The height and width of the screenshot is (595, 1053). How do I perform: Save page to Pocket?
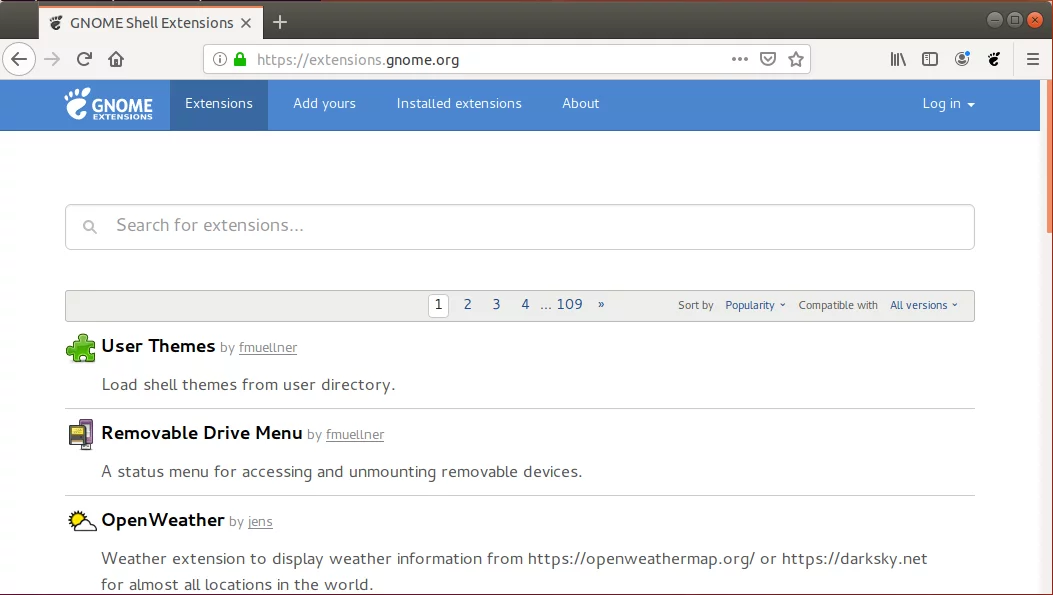tap(768, 59)
